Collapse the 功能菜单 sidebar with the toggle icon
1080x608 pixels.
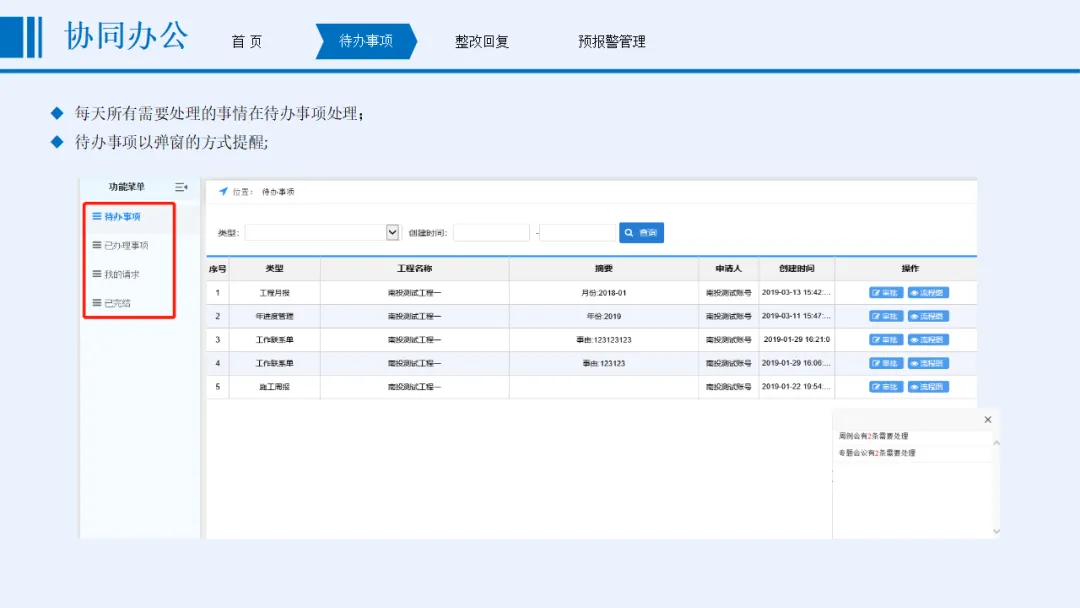181,187
